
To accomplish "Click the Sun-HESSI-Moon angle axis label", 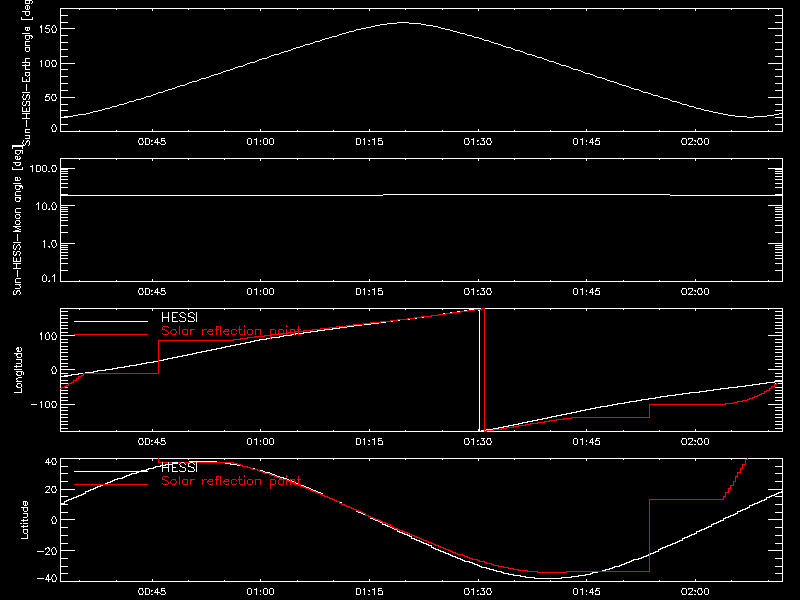I will point(17,220).
